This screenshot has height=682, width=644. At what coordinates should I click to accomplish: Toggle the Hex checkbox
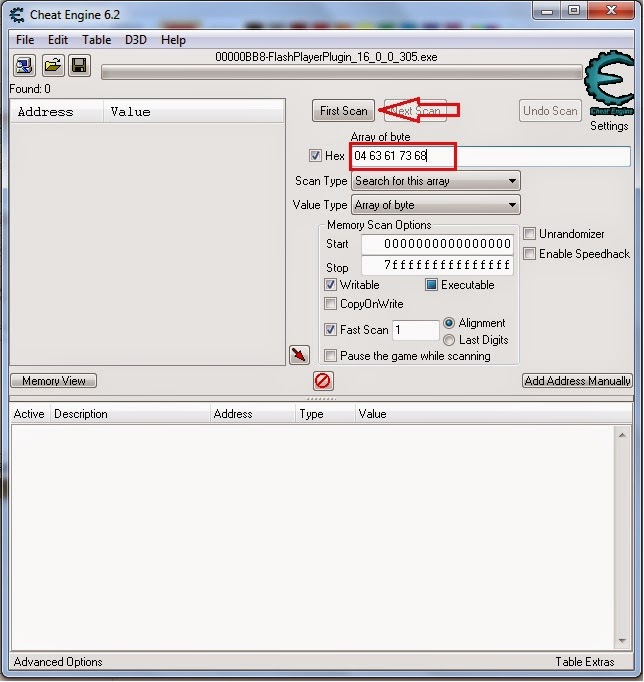(x=315, y=155)
